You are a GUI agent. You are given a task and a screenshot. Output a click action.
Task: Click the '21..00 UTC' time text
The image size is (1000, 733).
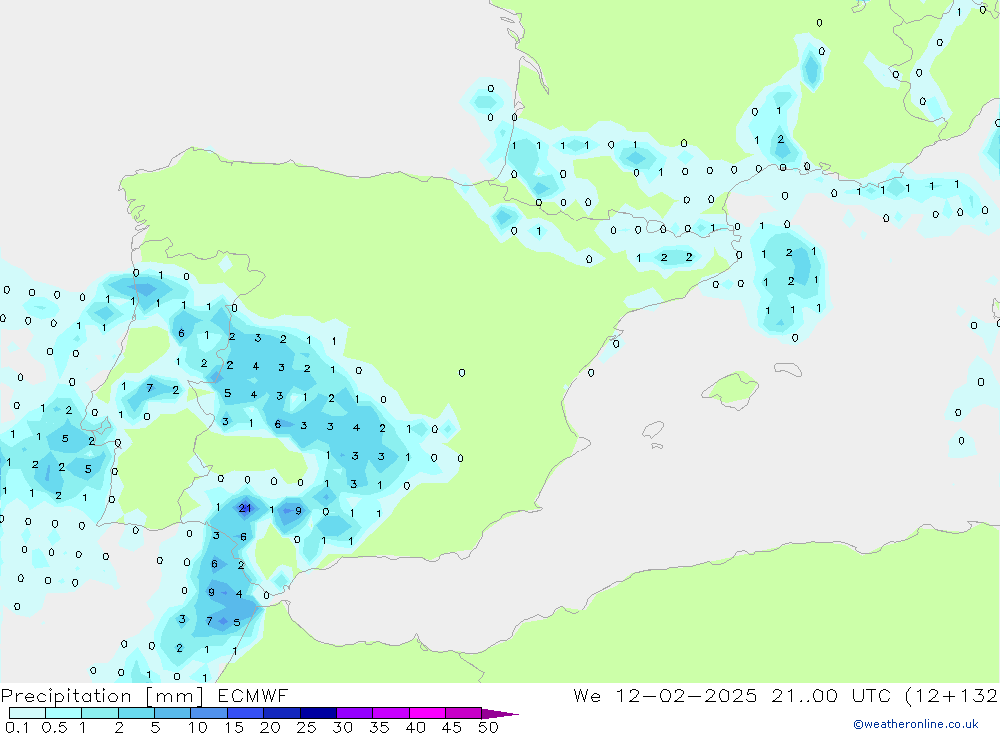pyautogui.click(x=831, y=695)
